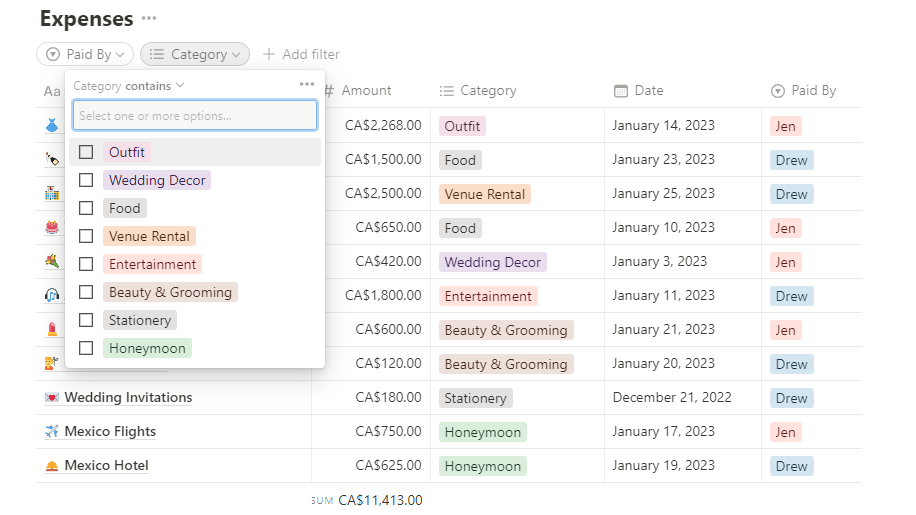Tick the Food option checkbox
This screenshot has width=916, height=515.
click(x=86, y=208)
